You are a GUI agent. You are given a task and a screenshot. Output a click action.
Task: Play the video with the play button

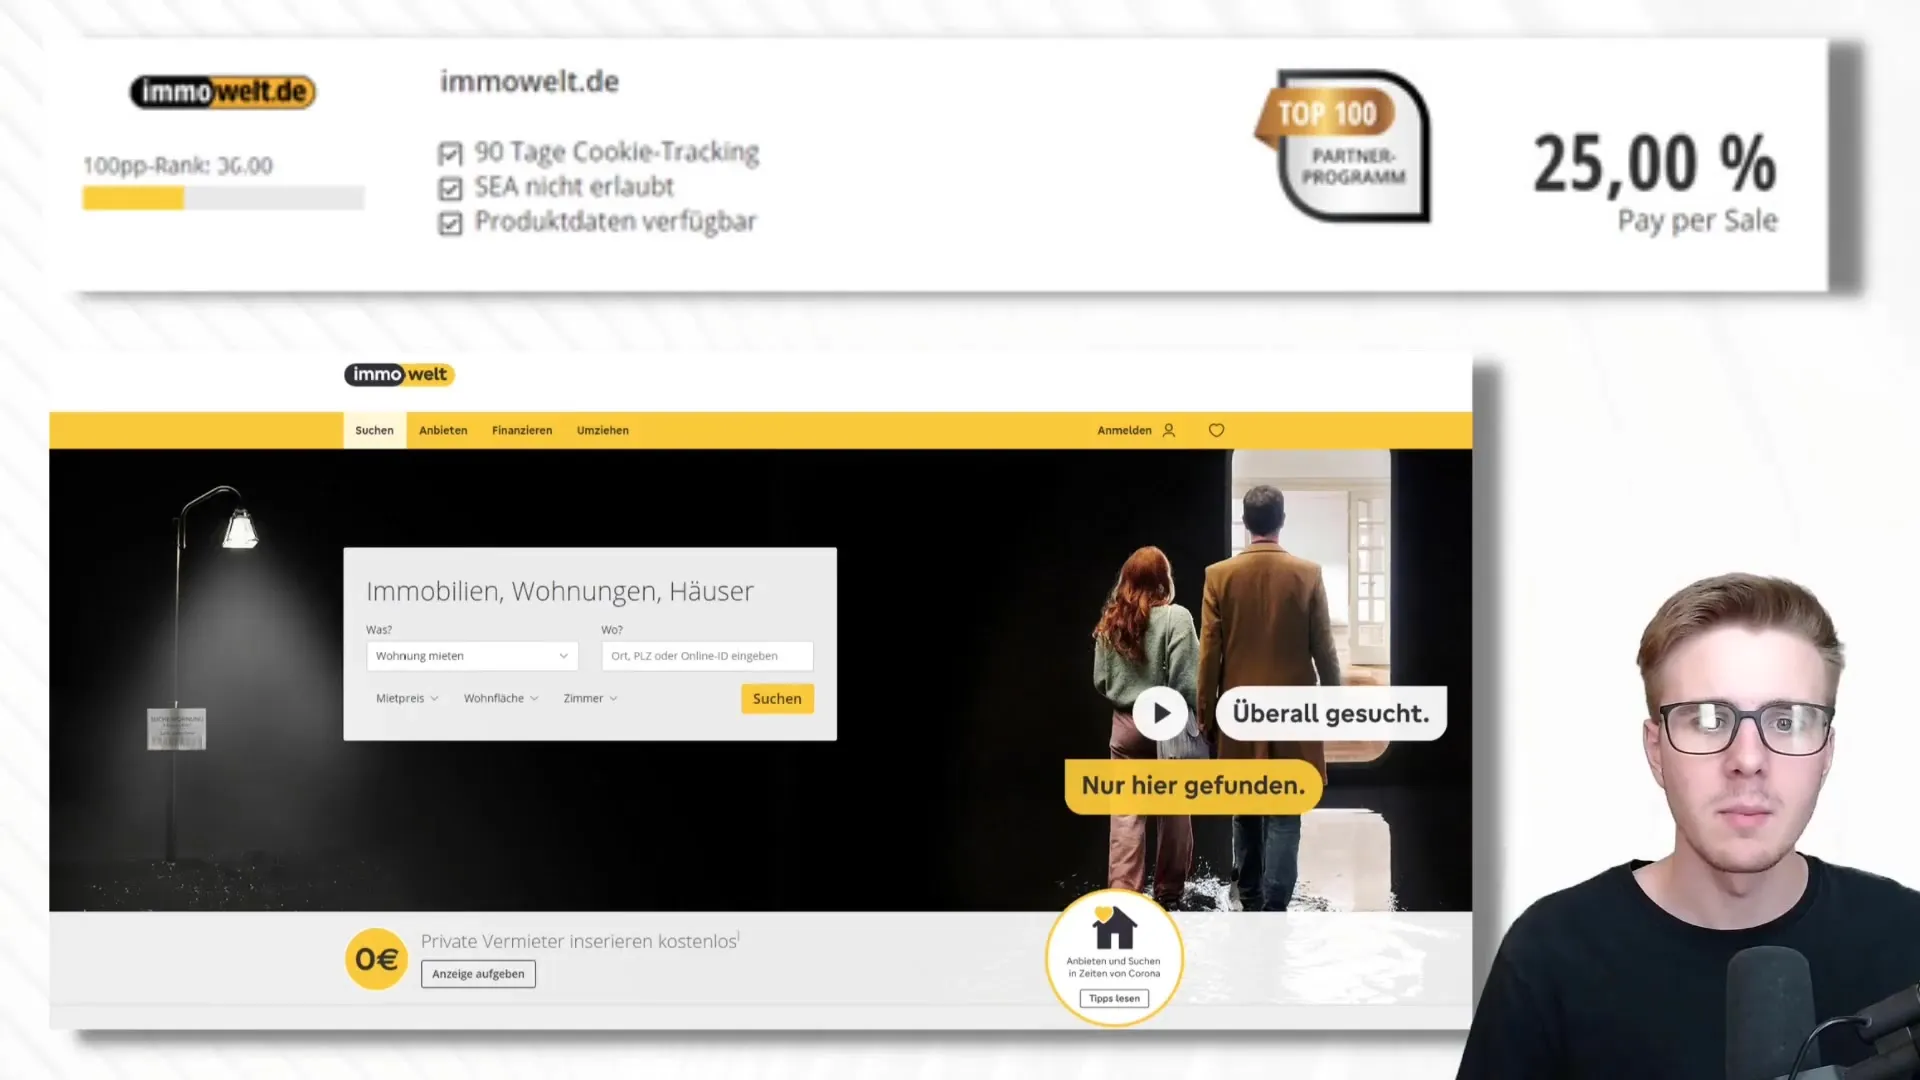coord(1160,713)
